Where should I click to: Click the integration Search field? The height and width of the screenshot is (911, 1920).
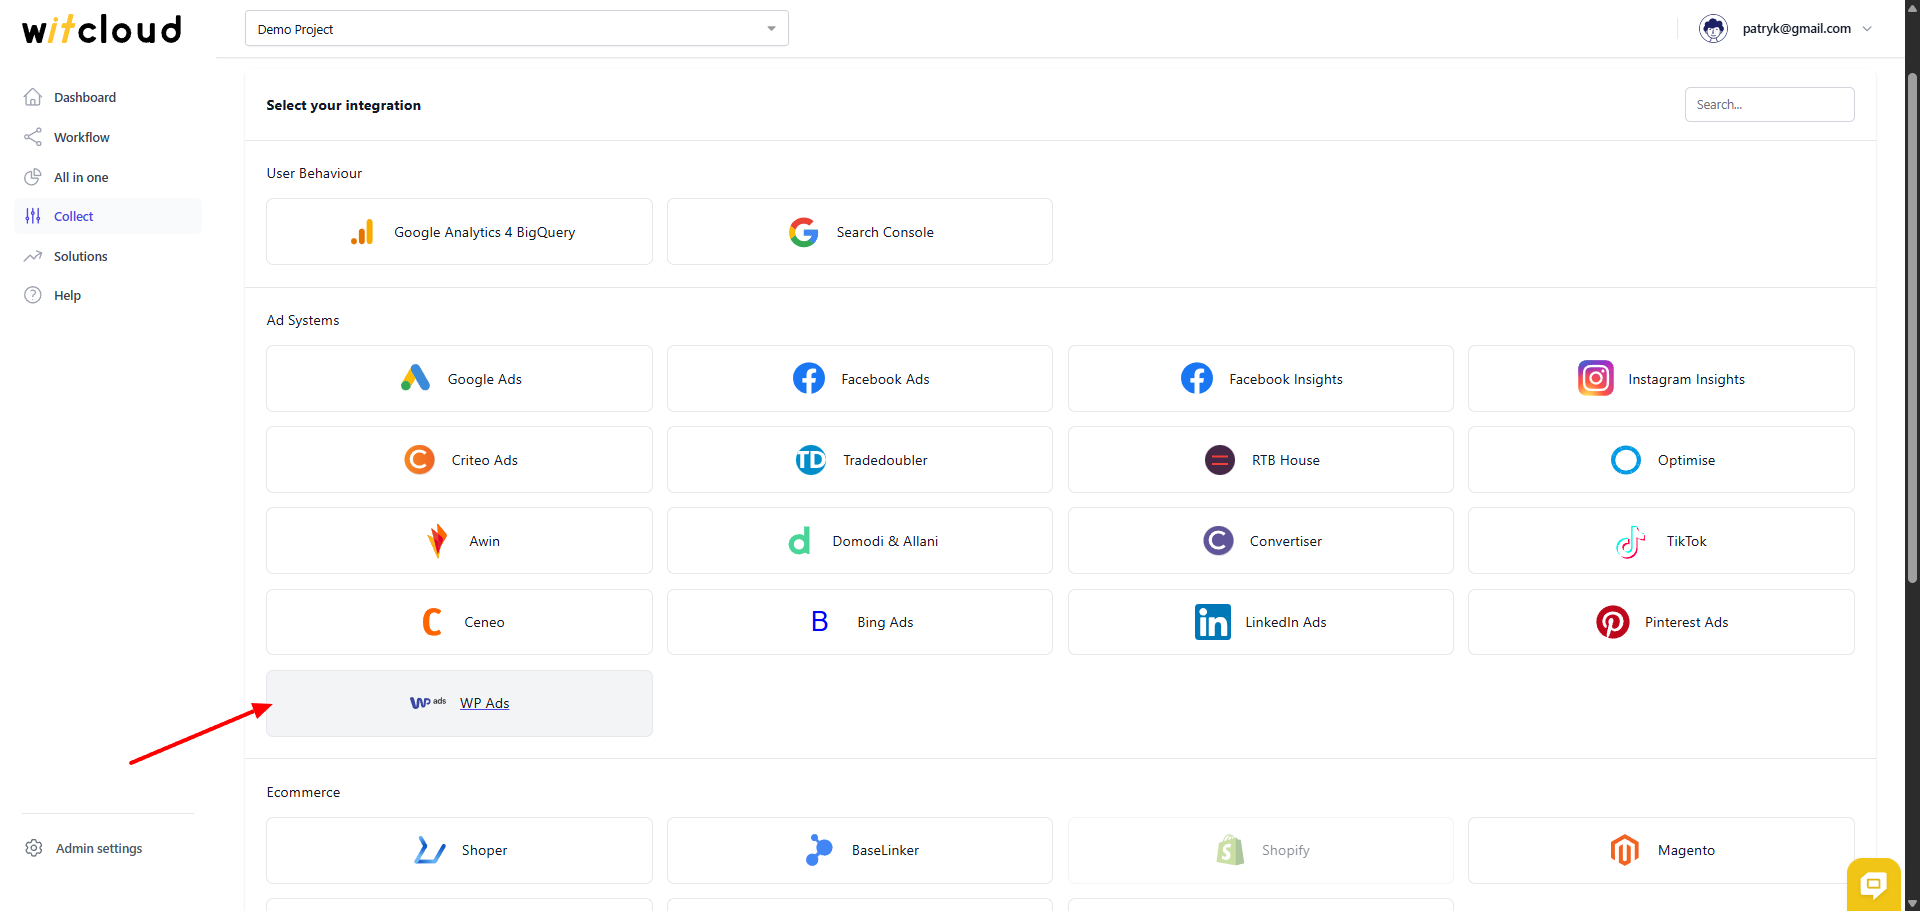1770,104
